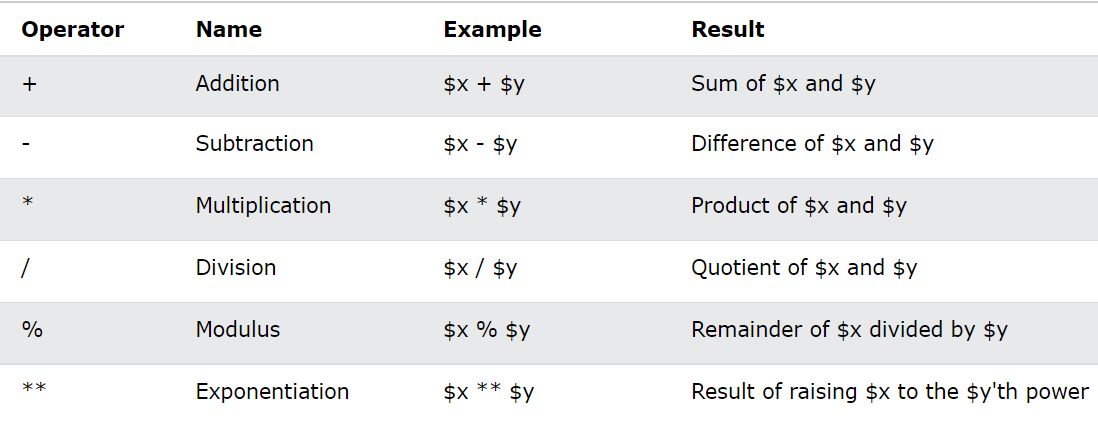
Task: Click the Subtraction name cell
Action: pyautogui.click(x=255, y=144)
